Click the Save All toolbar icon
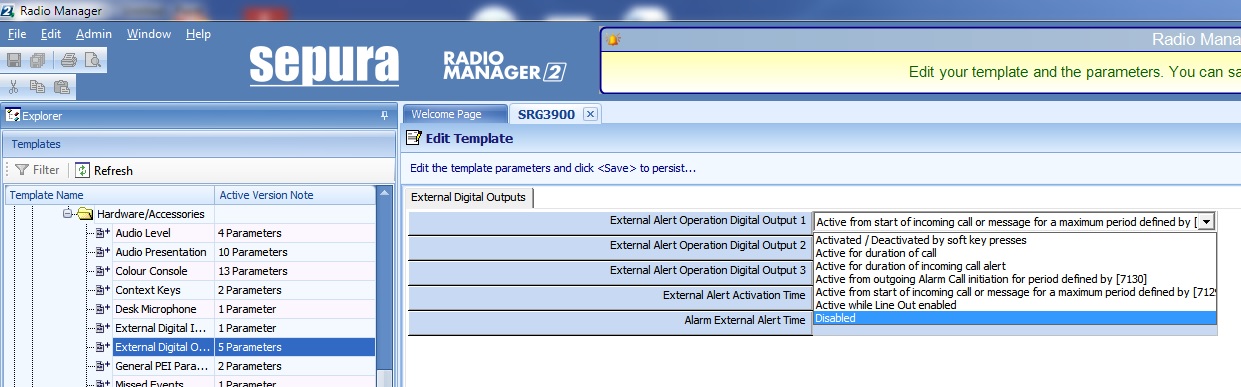Image resolution: width=1241 pixels, height=387 pixels. (37, 60)
